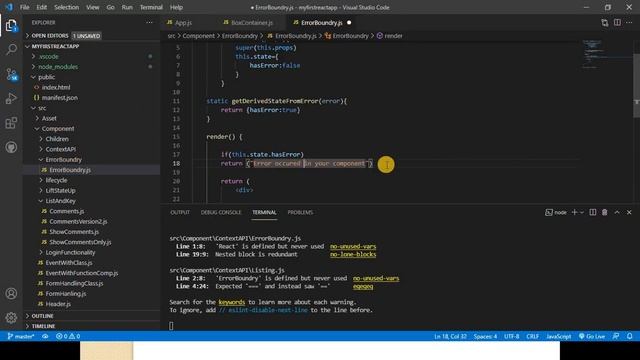Click the open changes editor icon
This screenshot has height=360, width=640.
pyautogui.click(x=604, y=23)
